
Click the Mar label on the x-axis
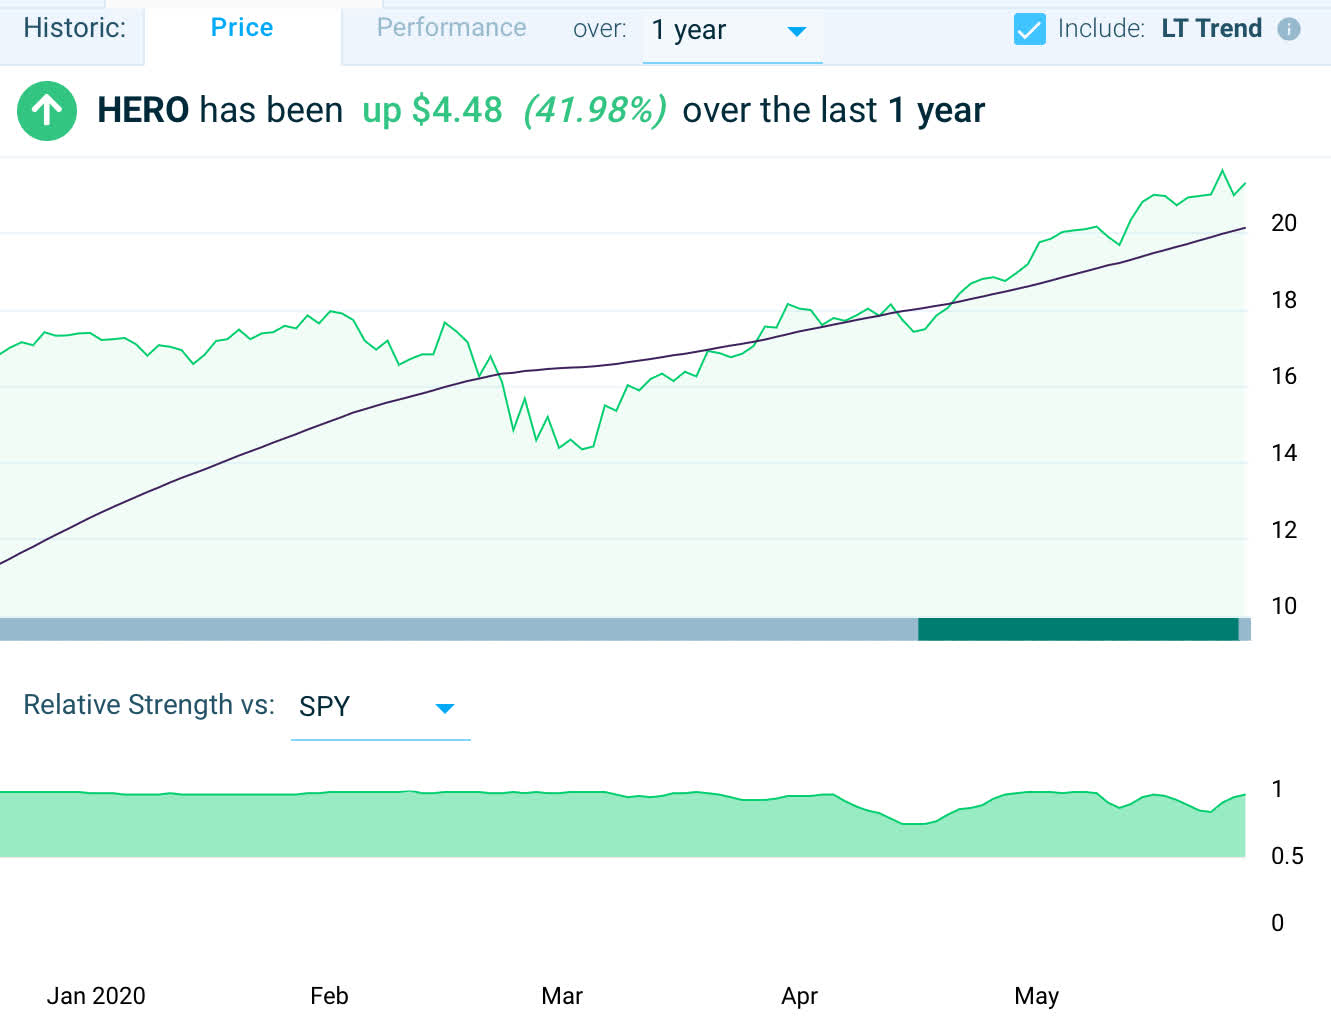pyautogui.click(x=562, y=996)
